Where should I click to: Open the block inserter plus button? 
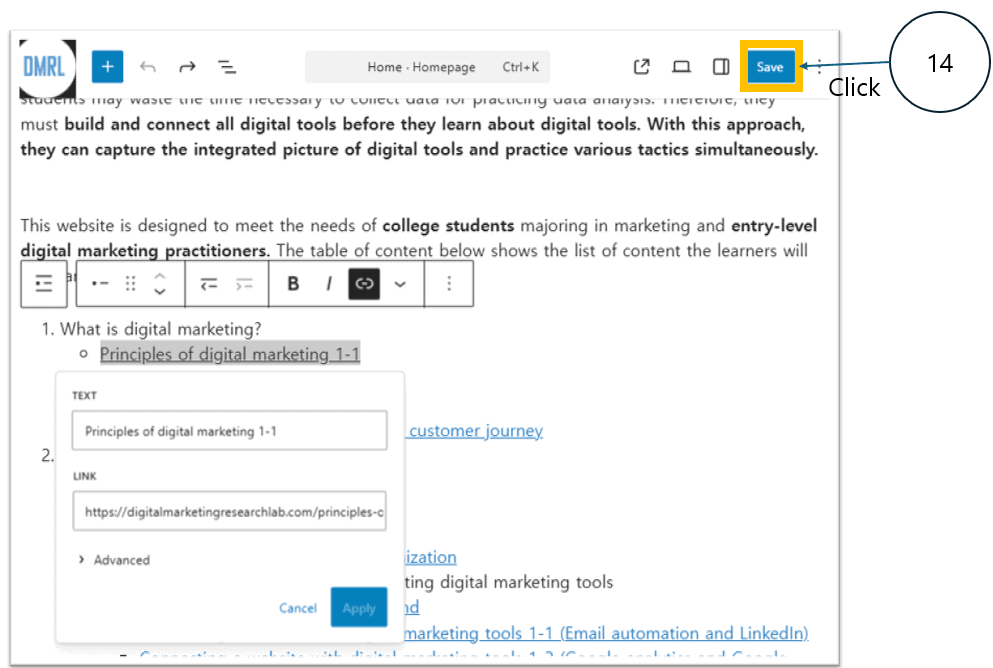[107, 67]
